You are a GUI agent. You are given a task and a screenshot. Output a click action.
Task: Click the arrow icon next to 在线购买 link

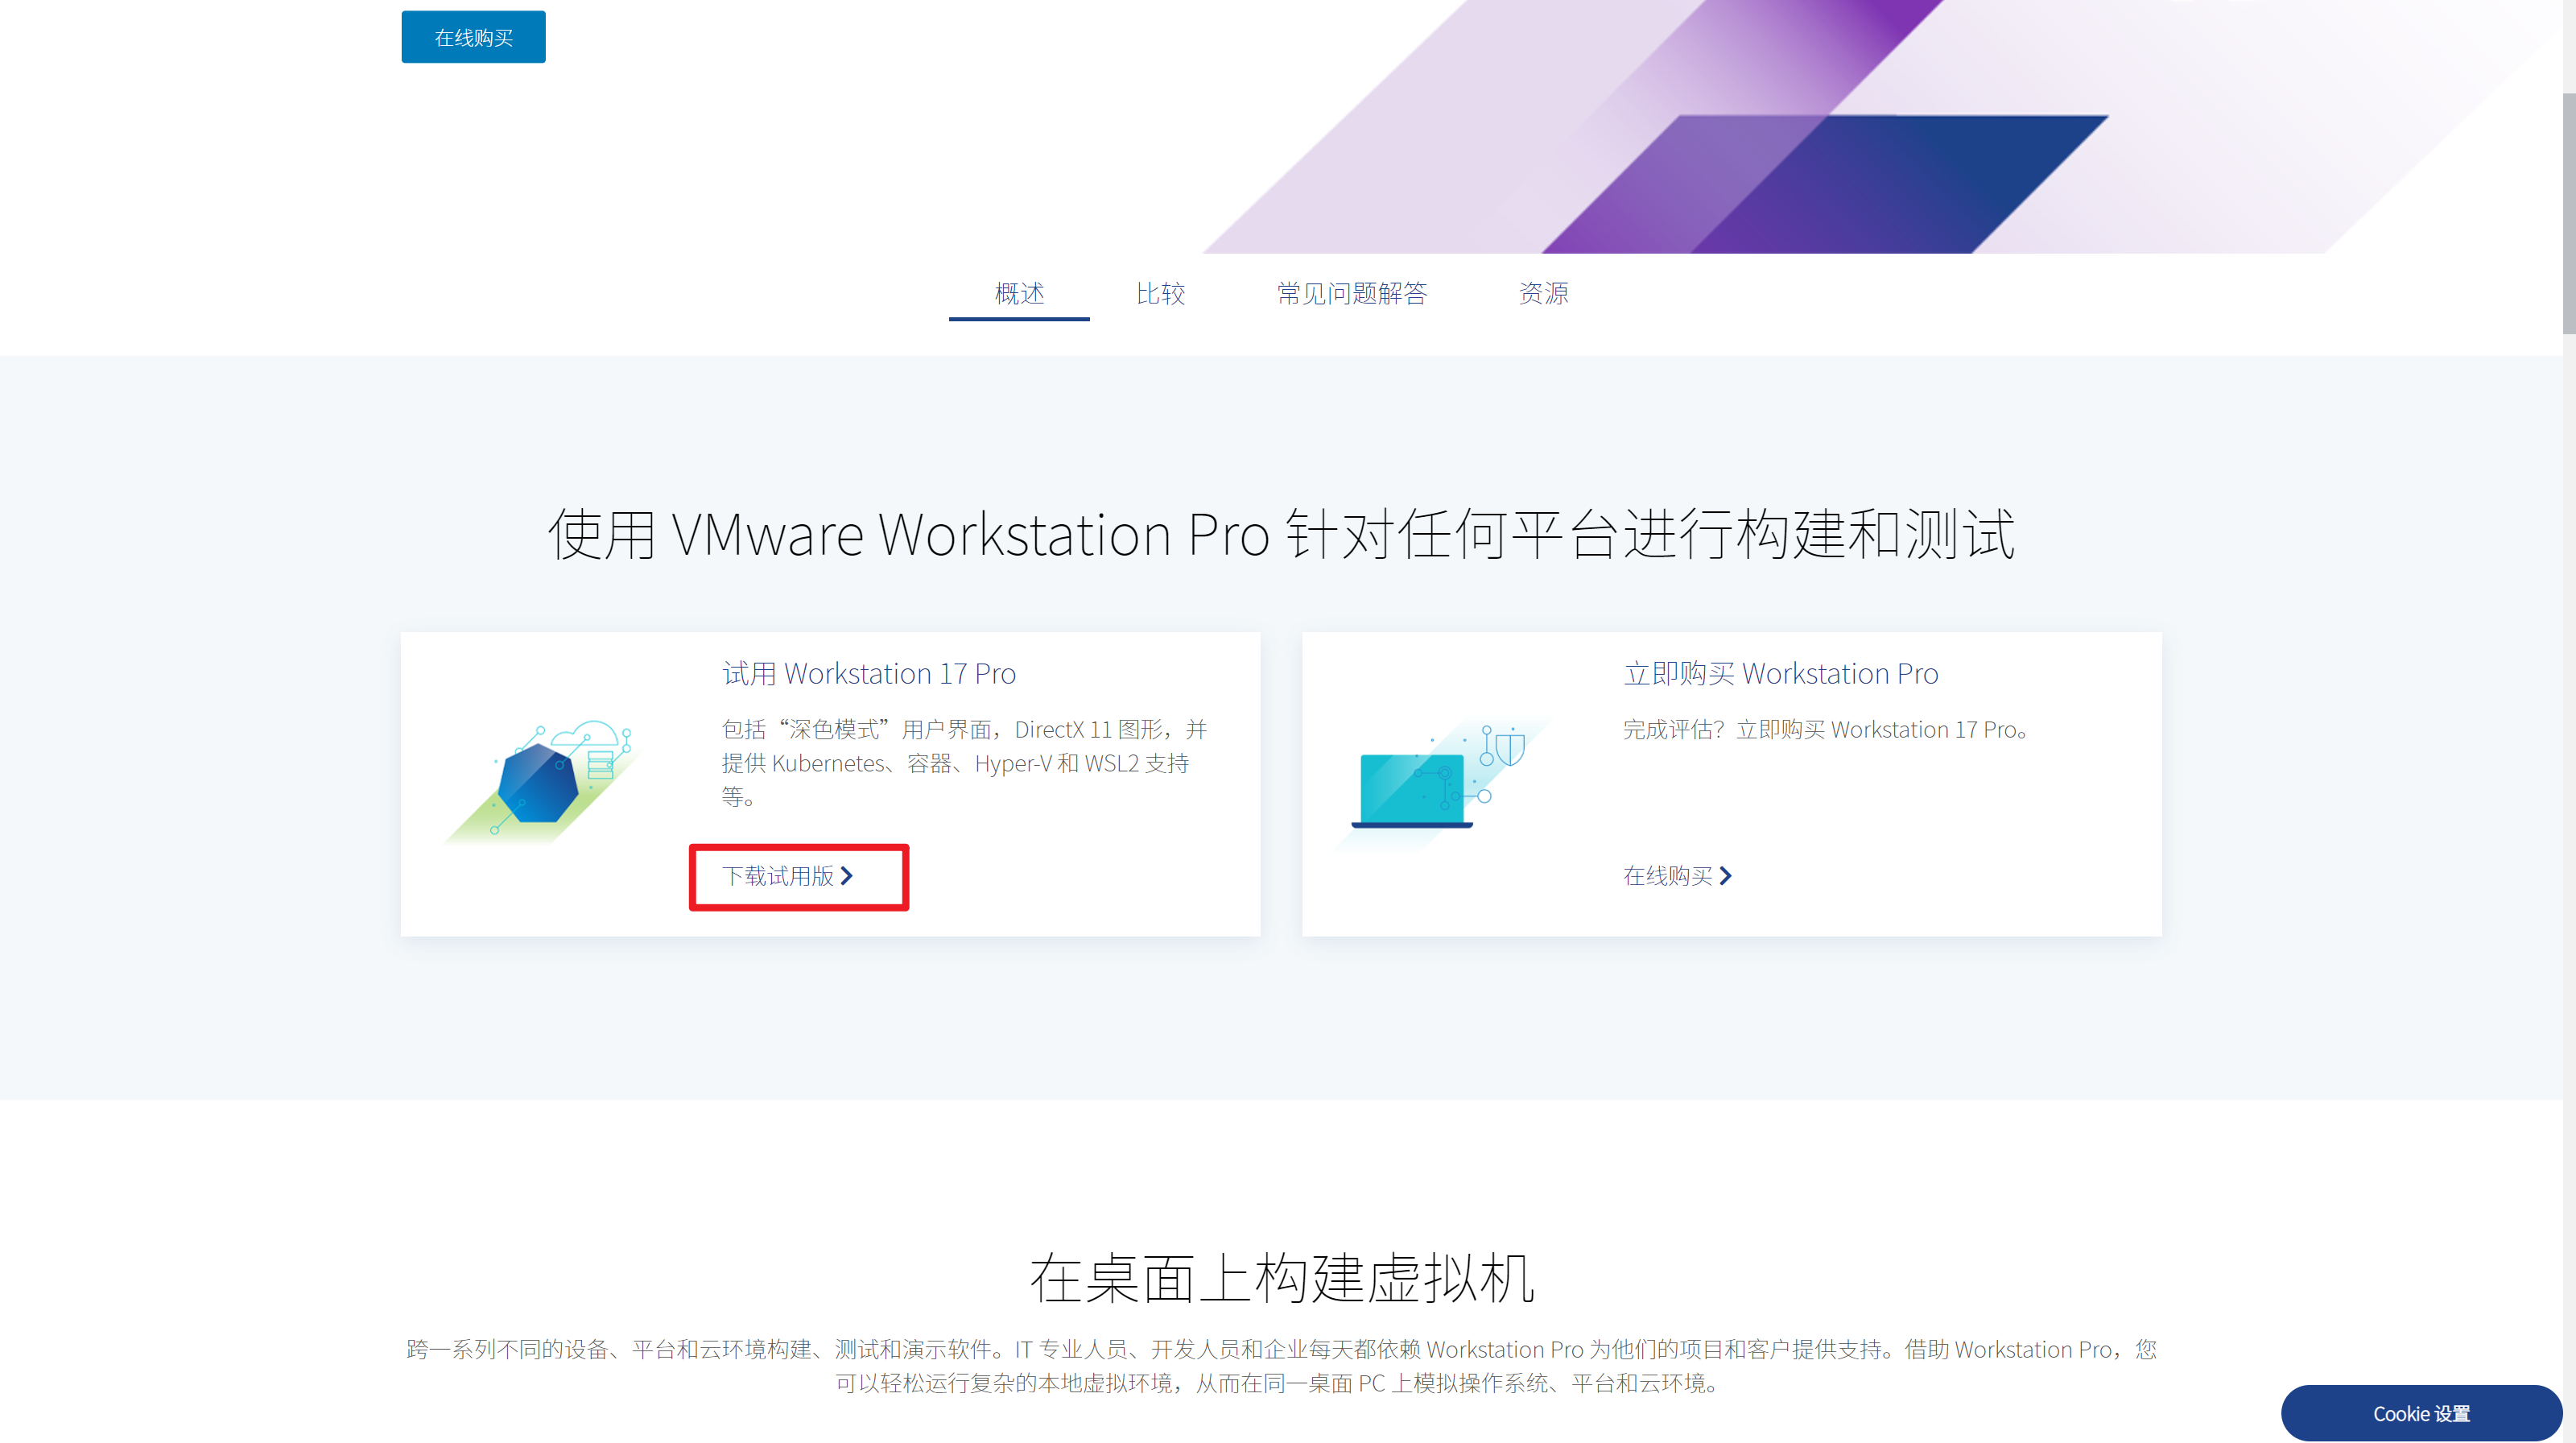tap(1727, 876)
